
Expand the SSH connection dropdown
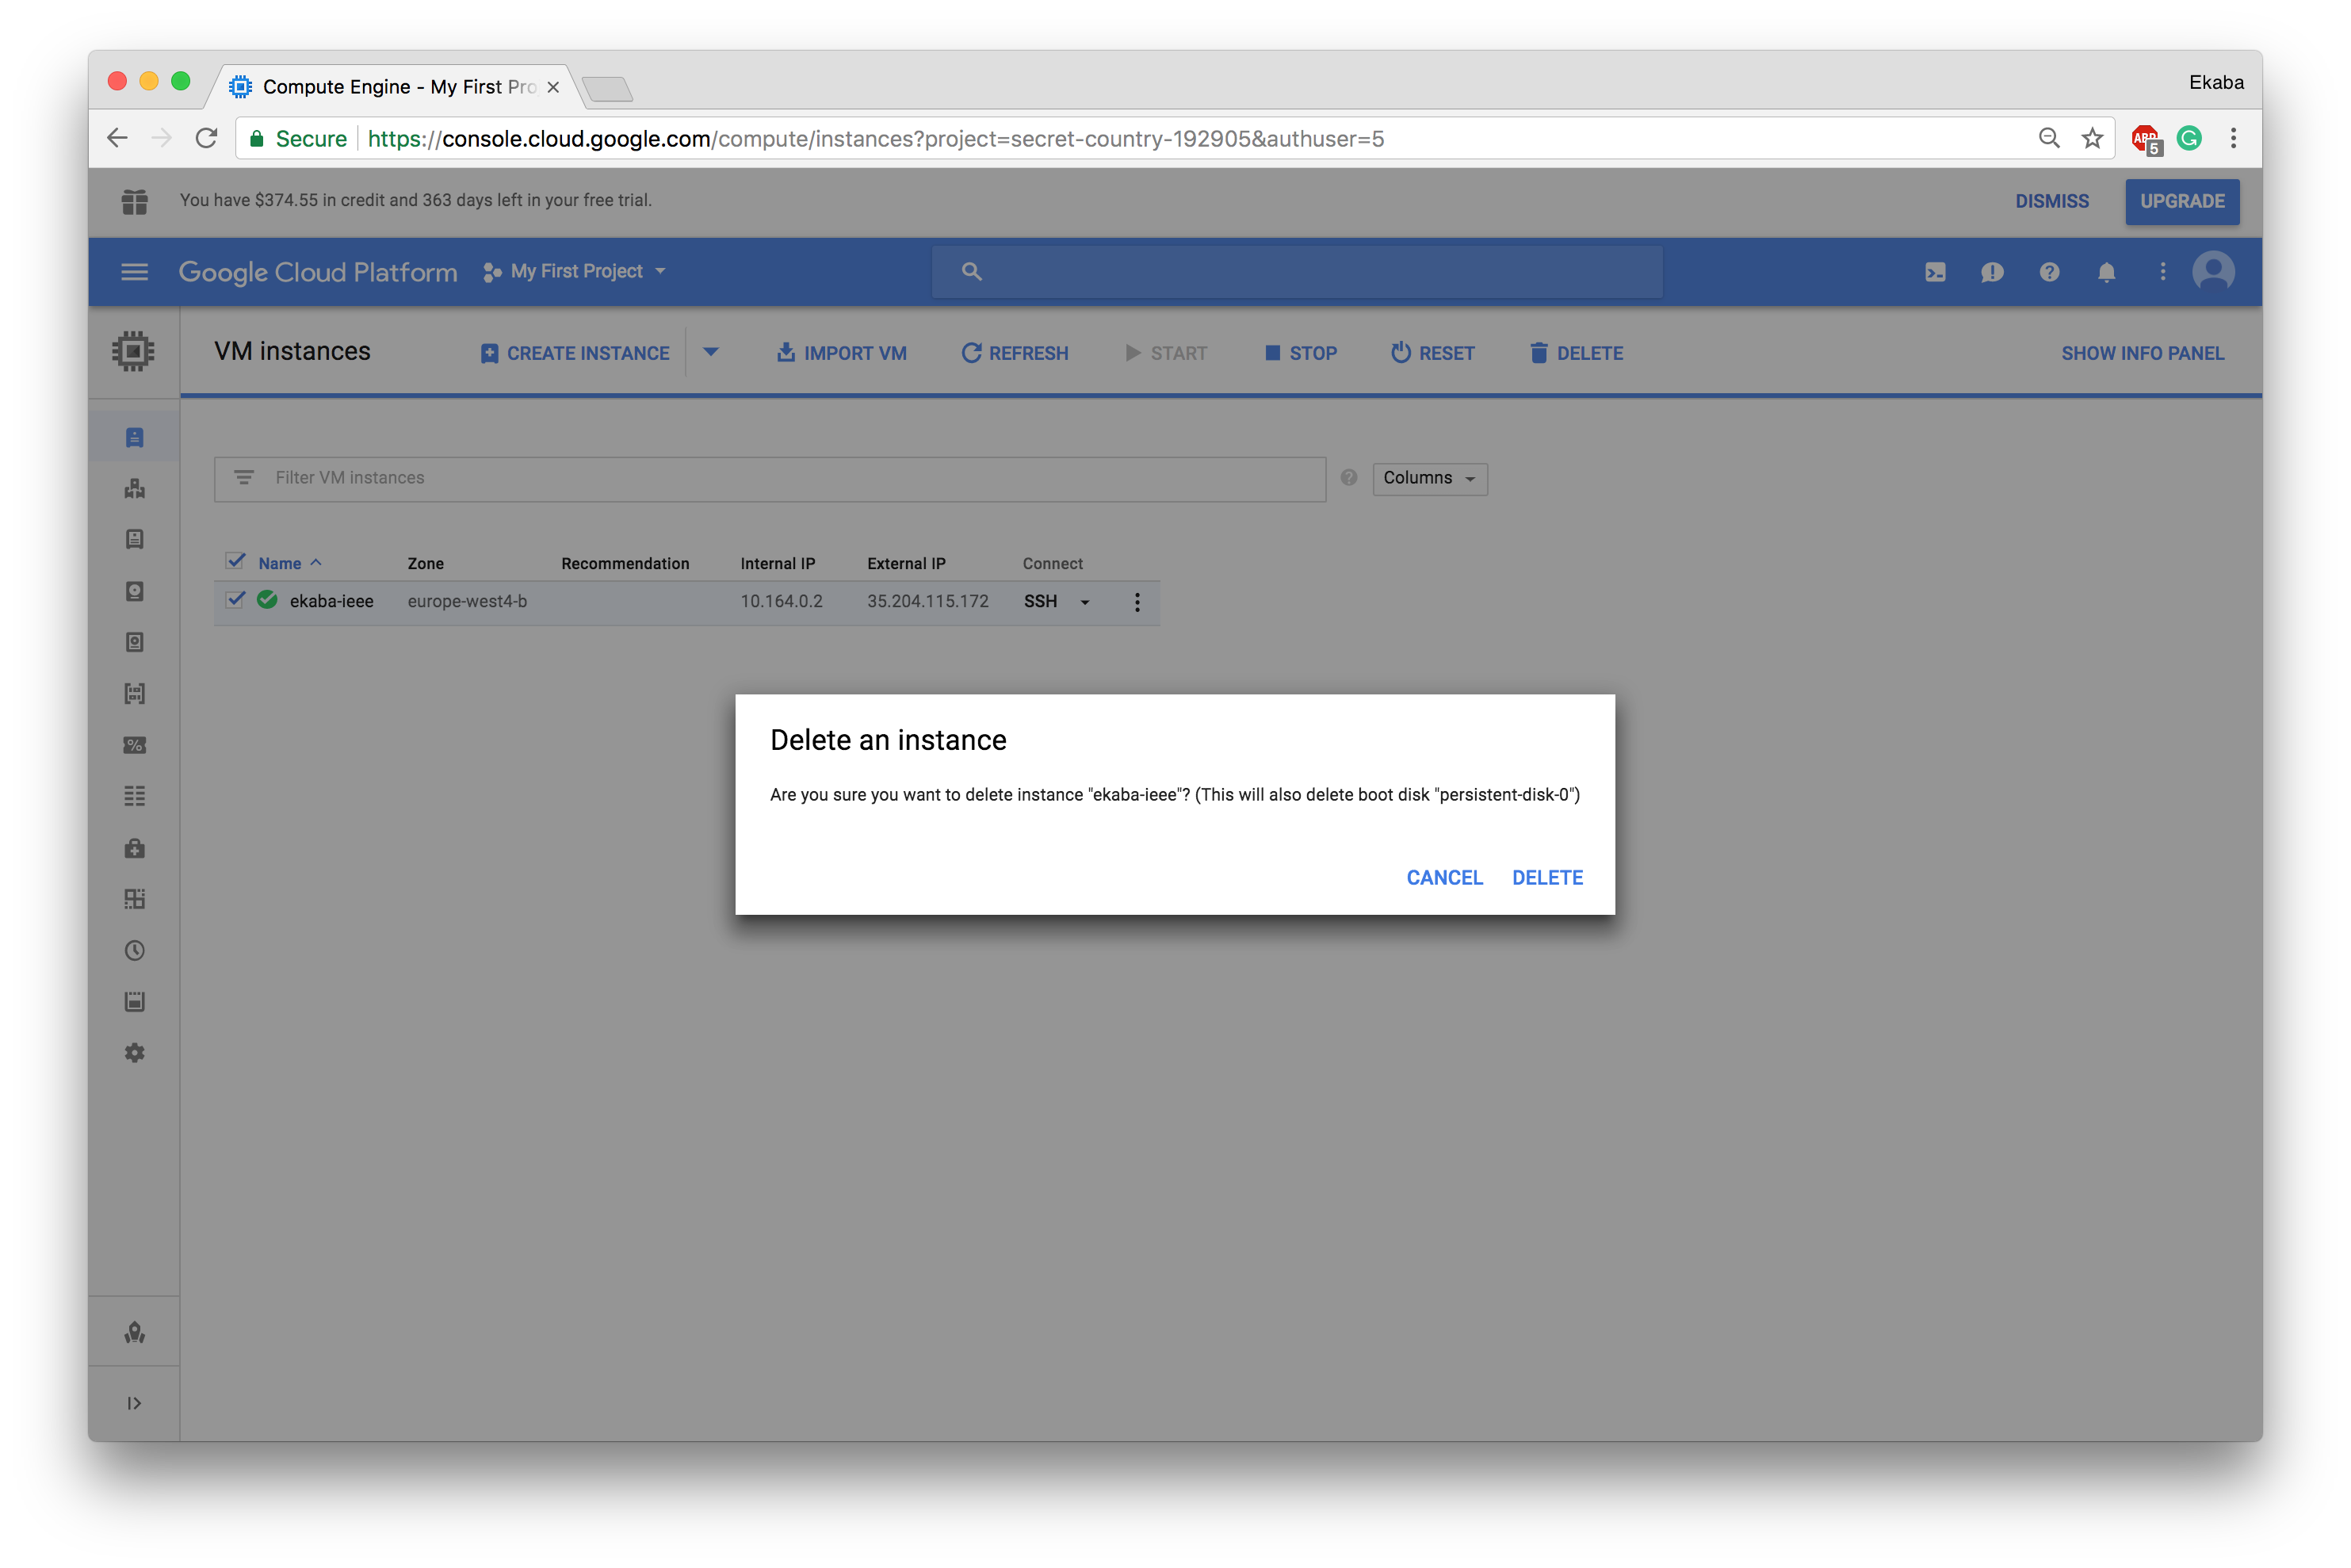click(1083, 602)
